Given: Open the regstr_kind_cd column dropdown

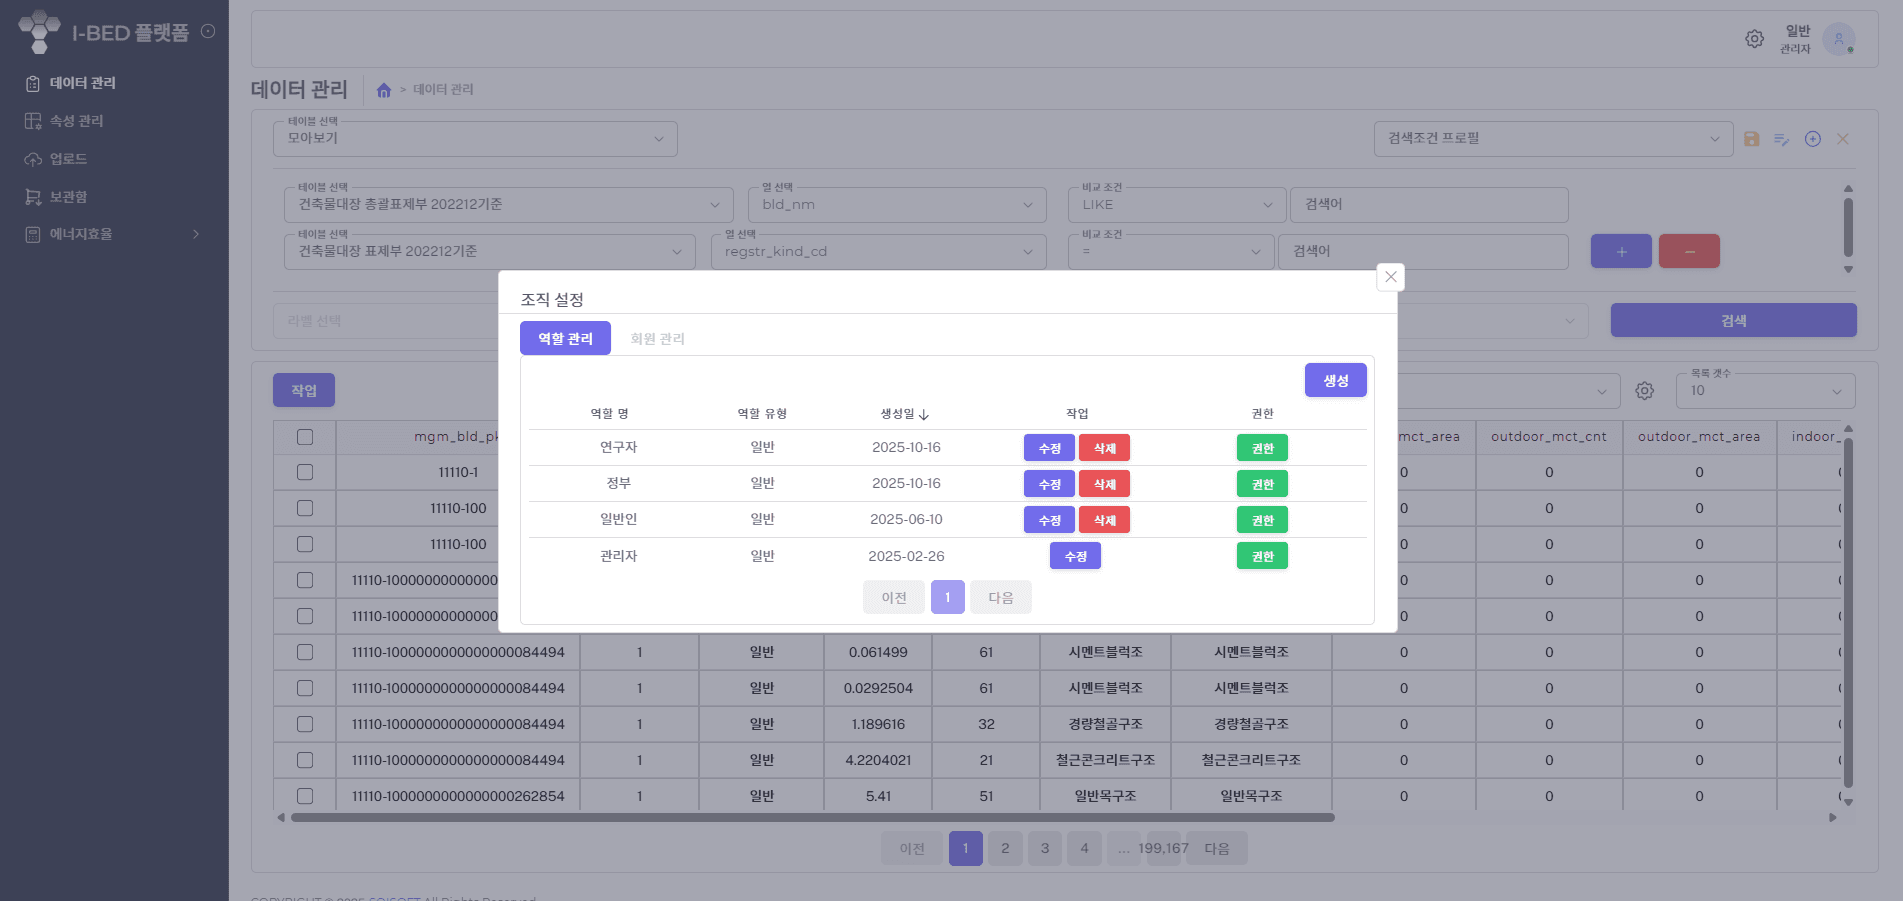Looking at the screenshot, I should tap(878, 252).
